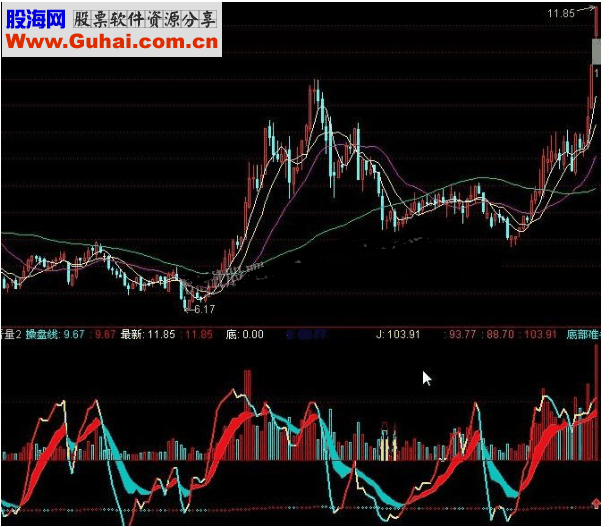609x527 pixels.
Task: Click the red 11.85 value after 最新
Action: 199,334
